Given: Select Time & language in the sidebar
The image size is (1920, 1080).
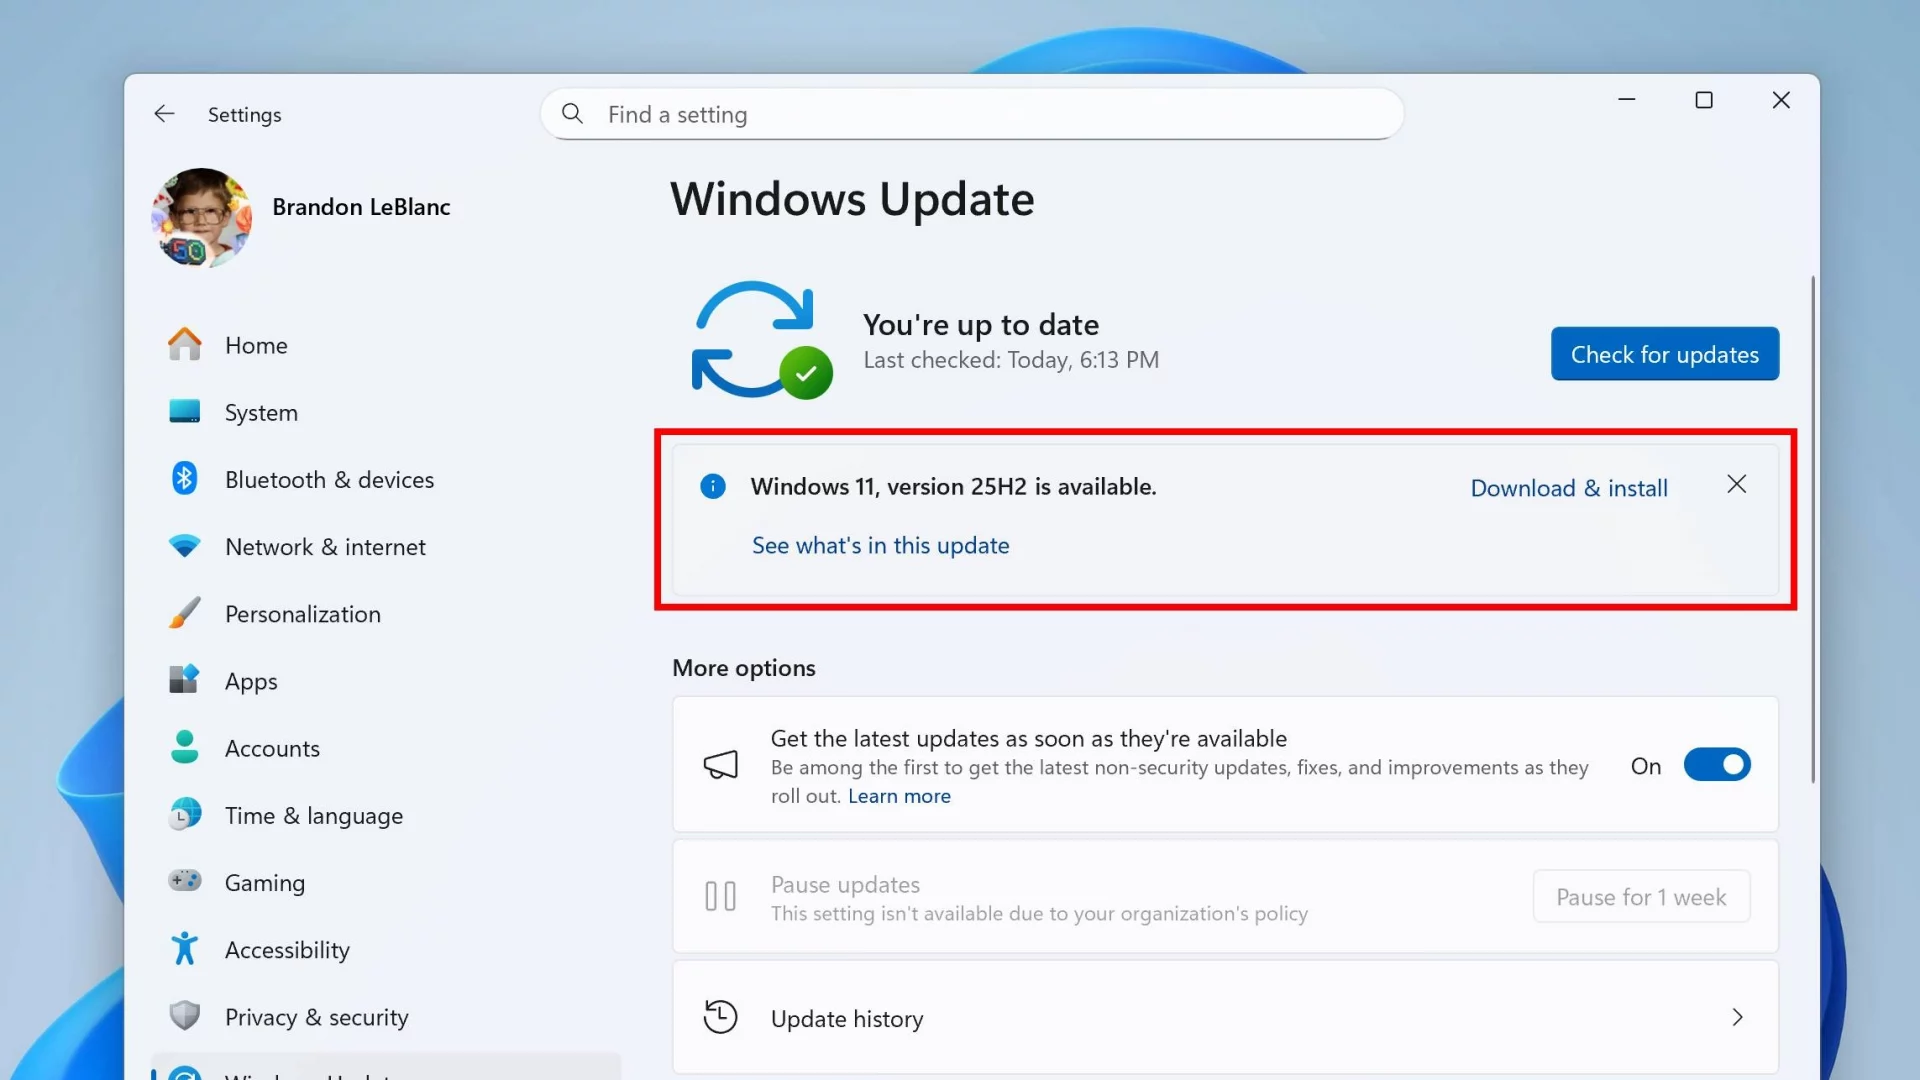Looking at the screenshot, I should pos(313,815).
